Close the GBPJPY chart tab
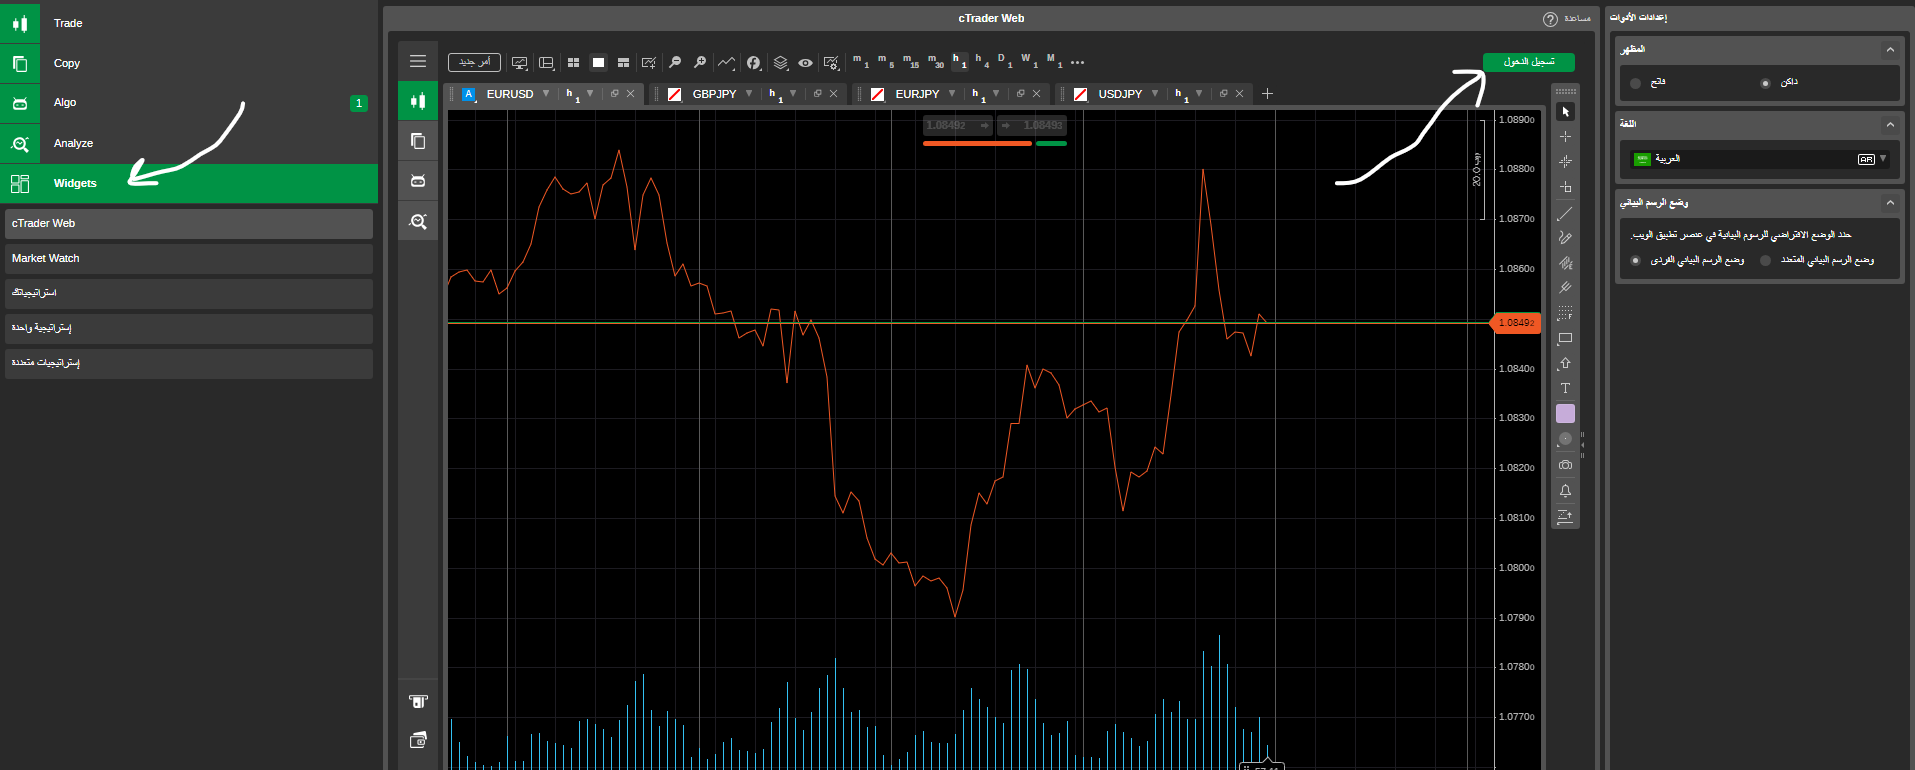Screen dimensions: 1915x770 pyautogui.click(x=834, y=93)
